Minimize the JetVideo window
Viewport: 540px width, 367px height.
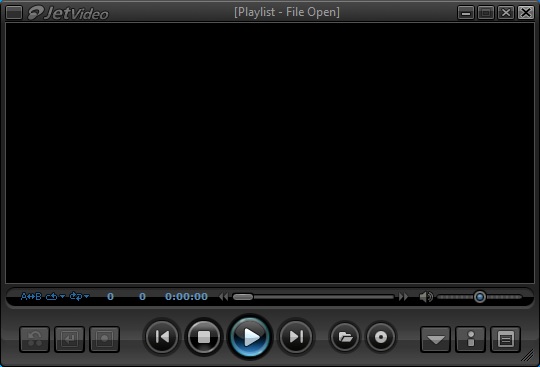(x=466, y=13)
